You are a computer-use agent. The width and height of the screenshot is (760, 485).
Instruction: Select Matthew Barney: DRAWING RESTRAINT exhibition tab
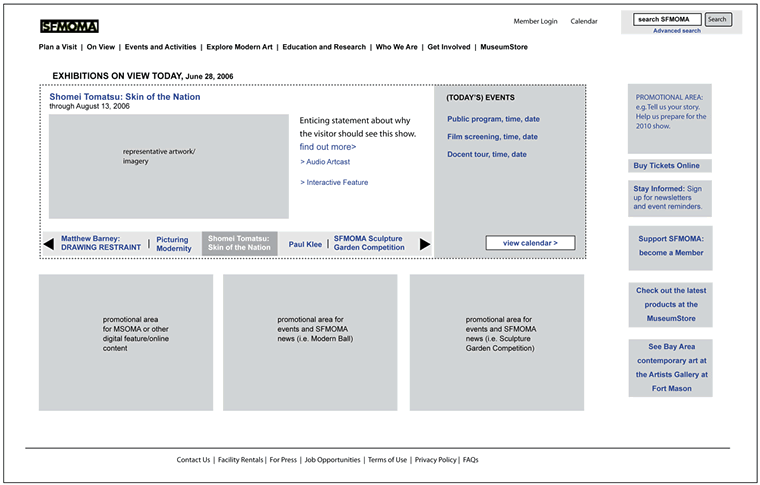pos(101,243)
